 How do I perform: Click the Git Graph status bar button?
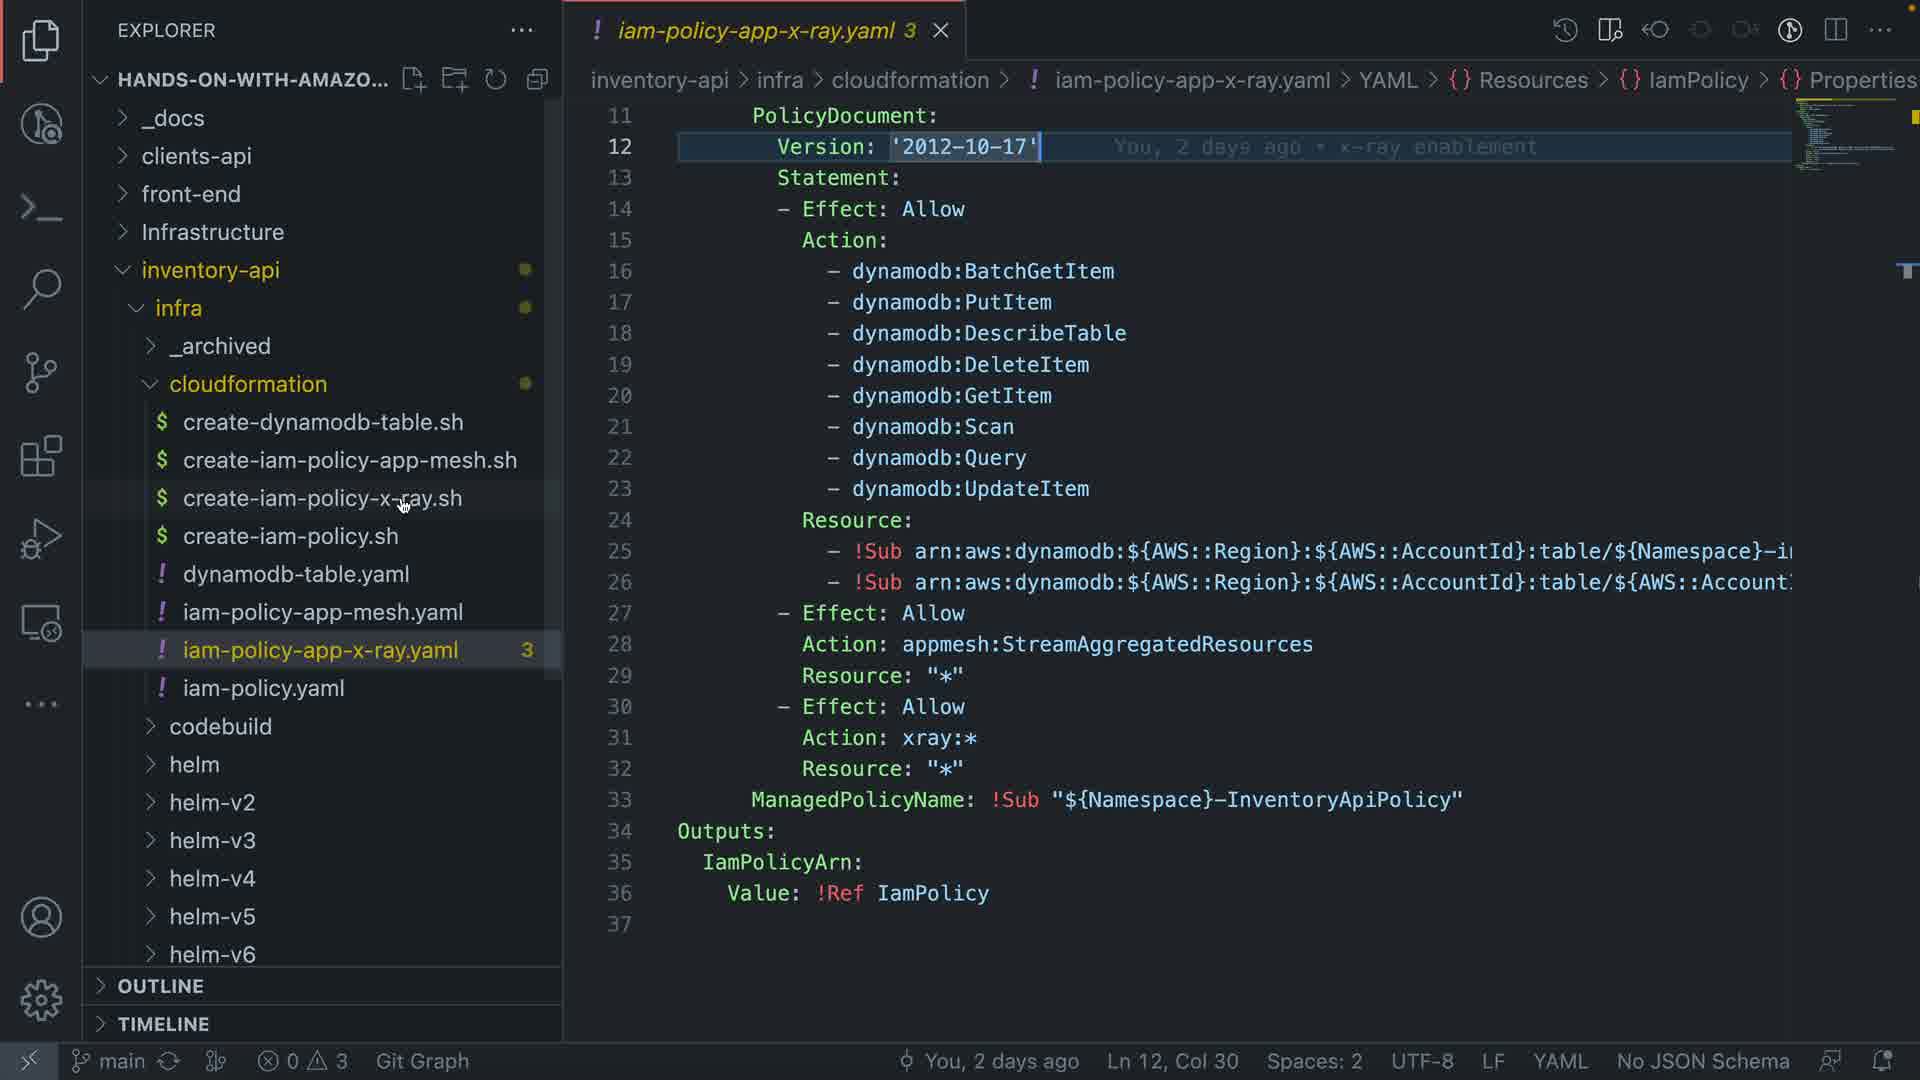tap(422, 1061)
